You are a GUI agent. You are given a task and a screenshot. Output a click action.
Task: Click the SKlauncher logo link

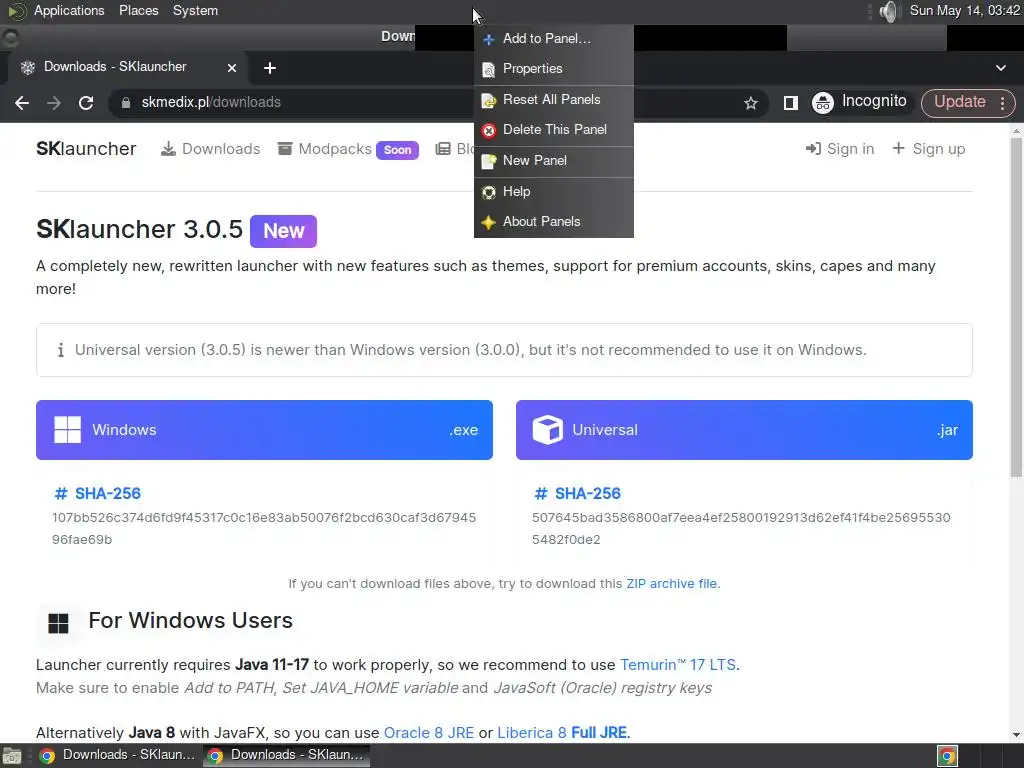(86, 149)
